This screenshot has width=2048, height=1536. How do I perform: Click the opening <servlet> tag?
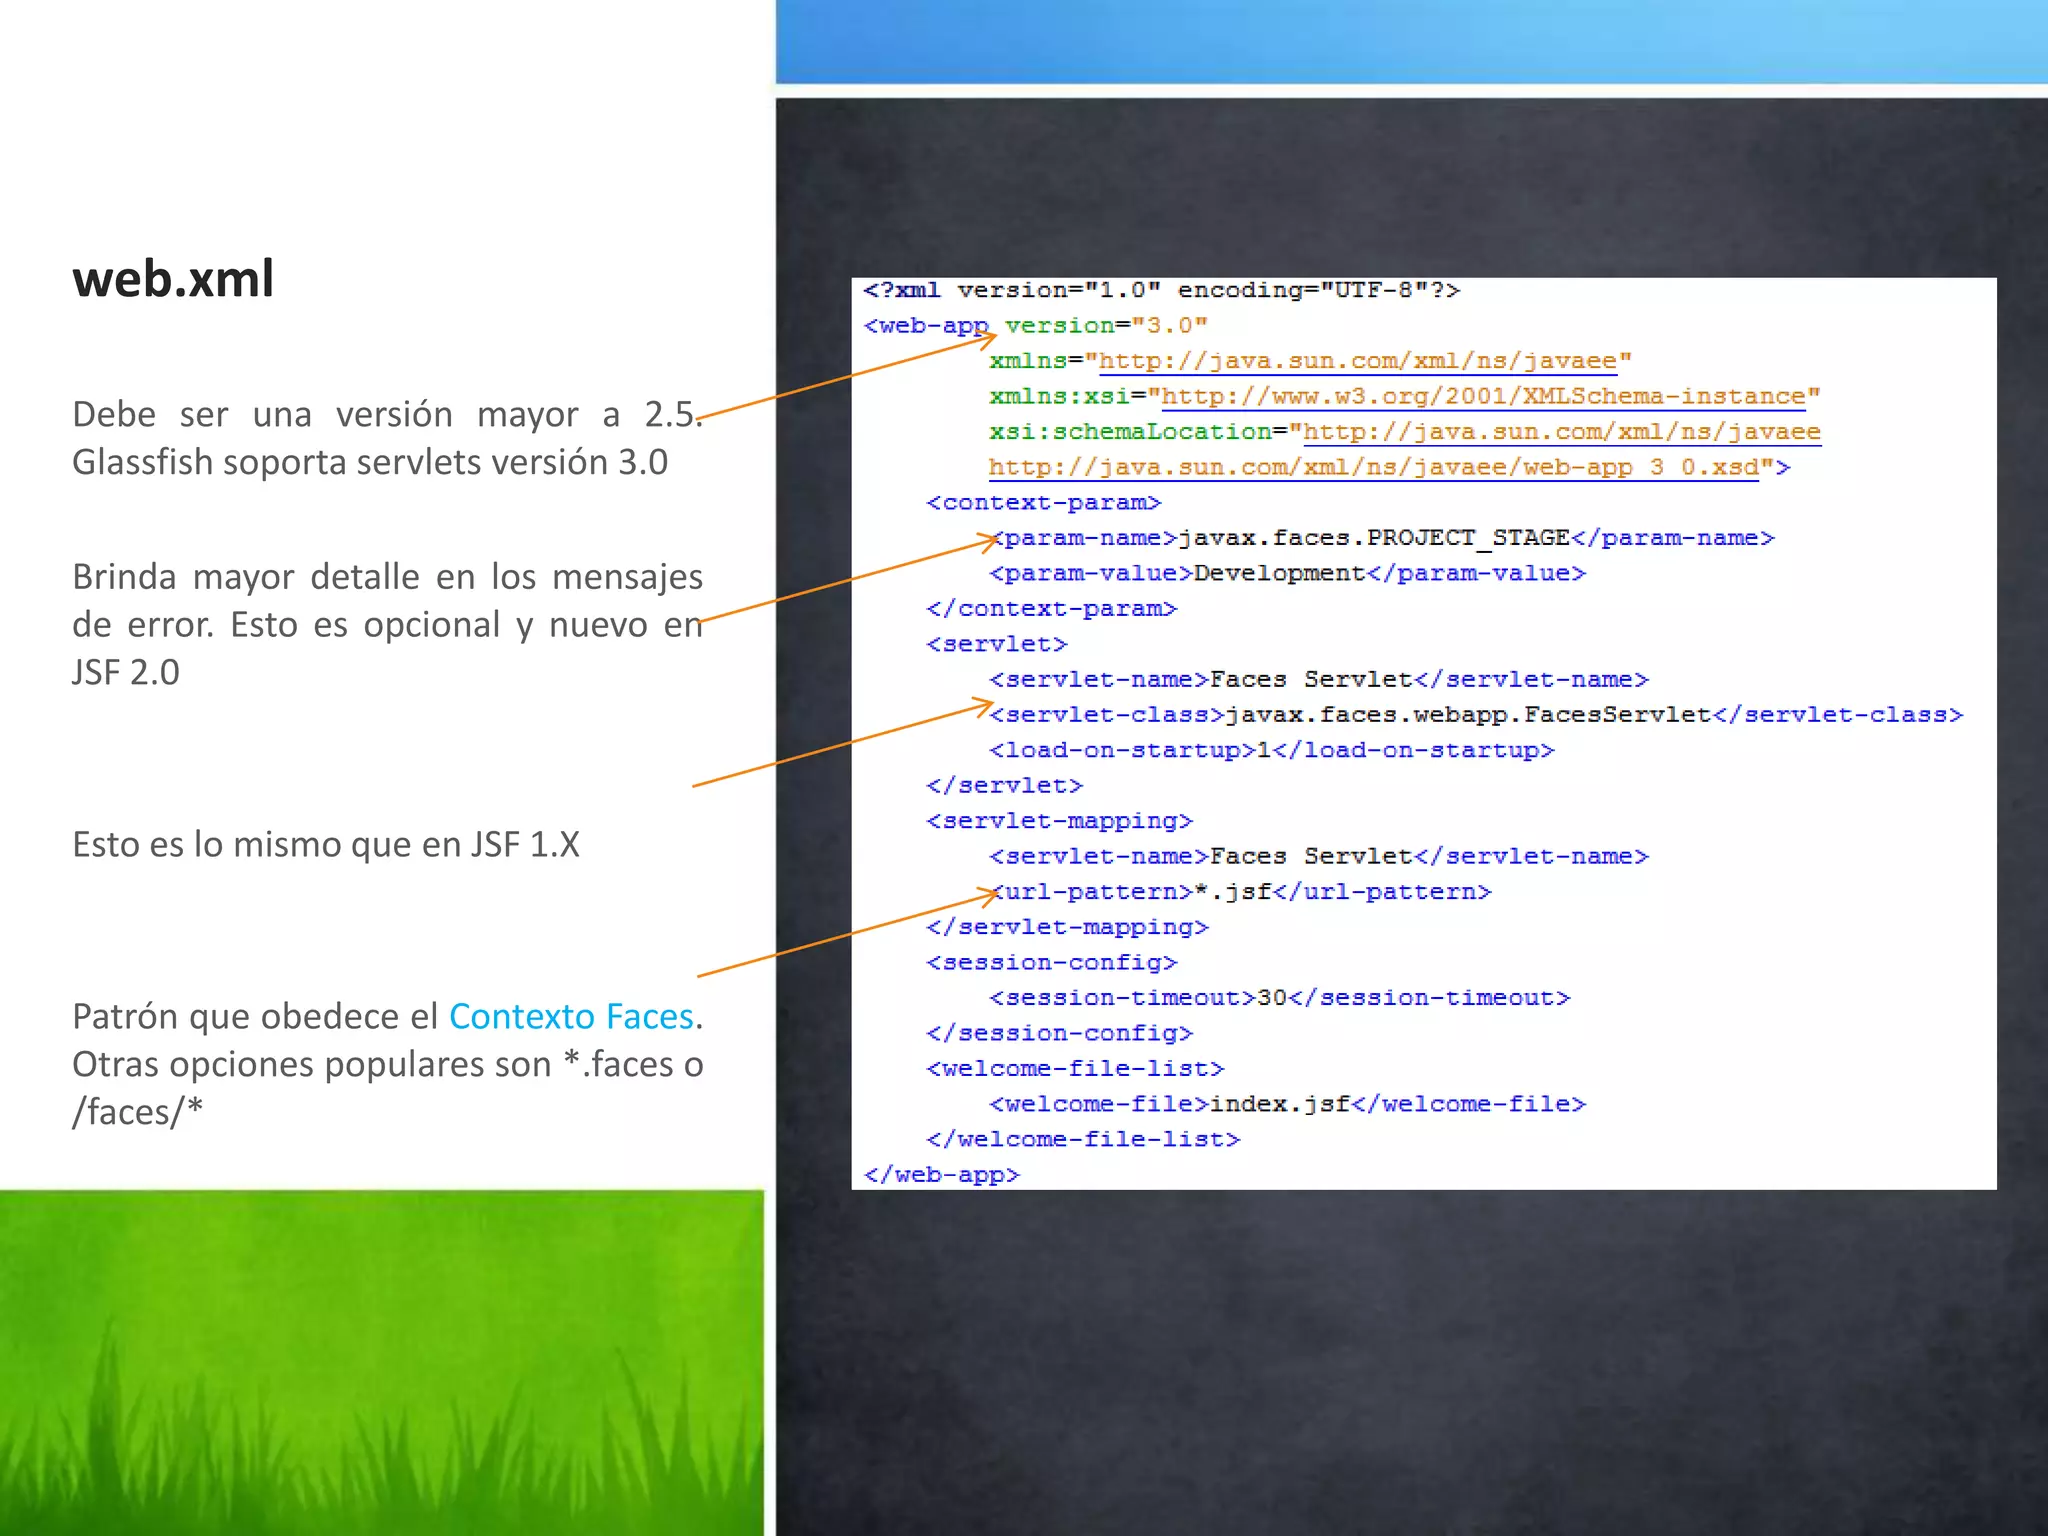(997, 644)
